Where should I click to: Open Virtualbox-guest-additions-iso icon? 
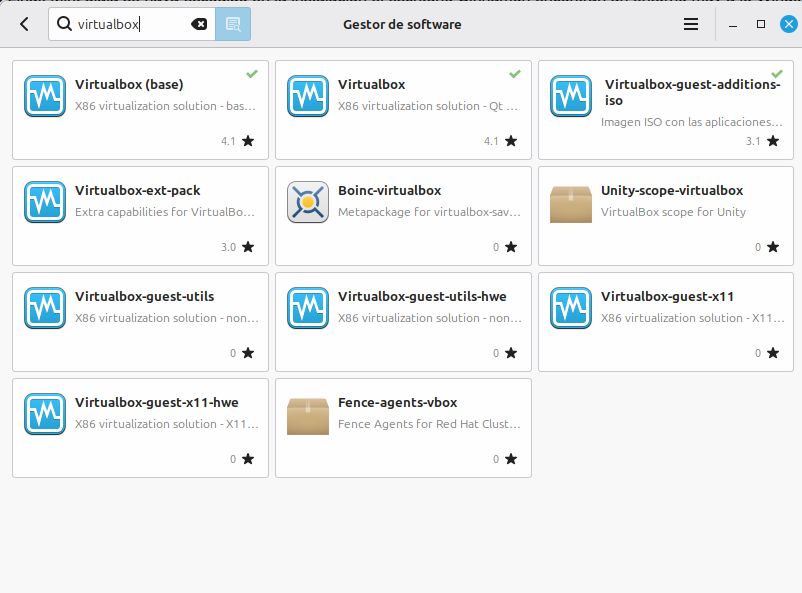(x=571, y=96)
